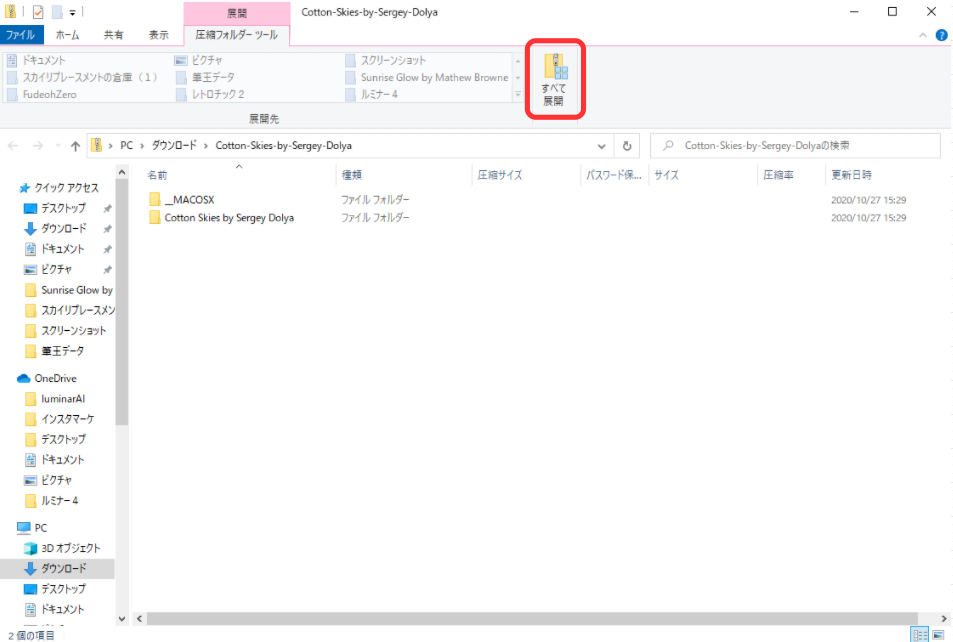Click the gallery scroll up arrow
This screenshot has height=642, width=953.
point(518,61)
